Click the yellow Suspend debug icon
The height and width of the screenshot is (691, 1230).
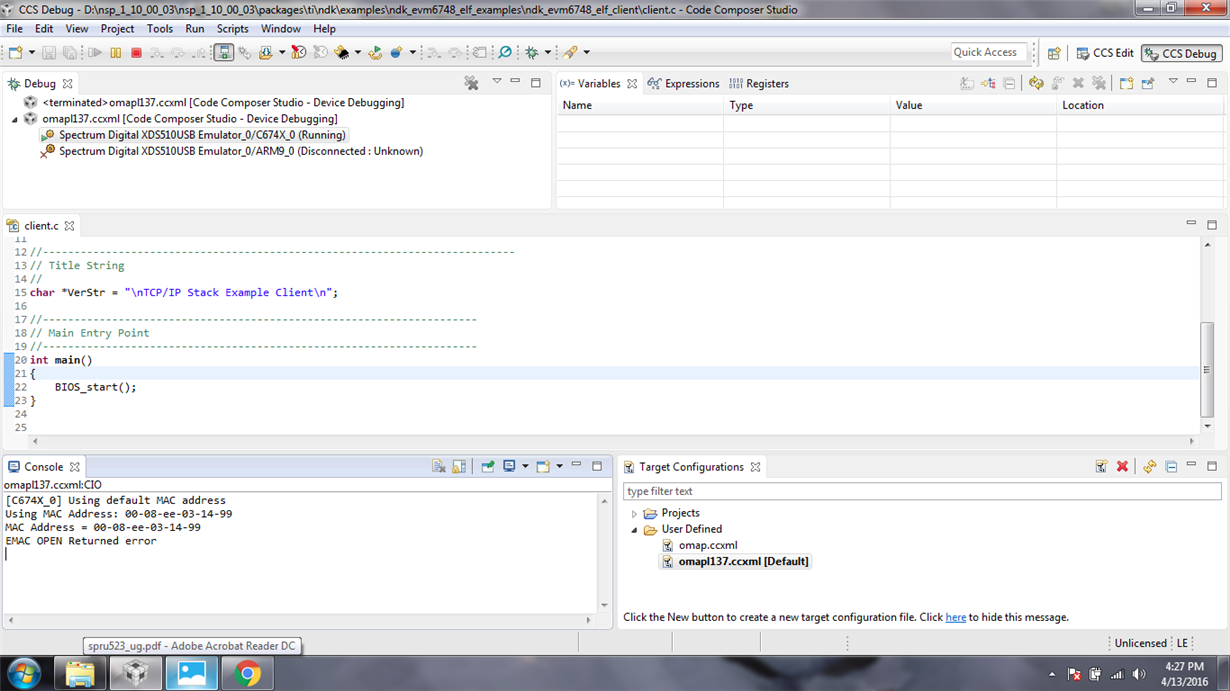coord(116,52)
